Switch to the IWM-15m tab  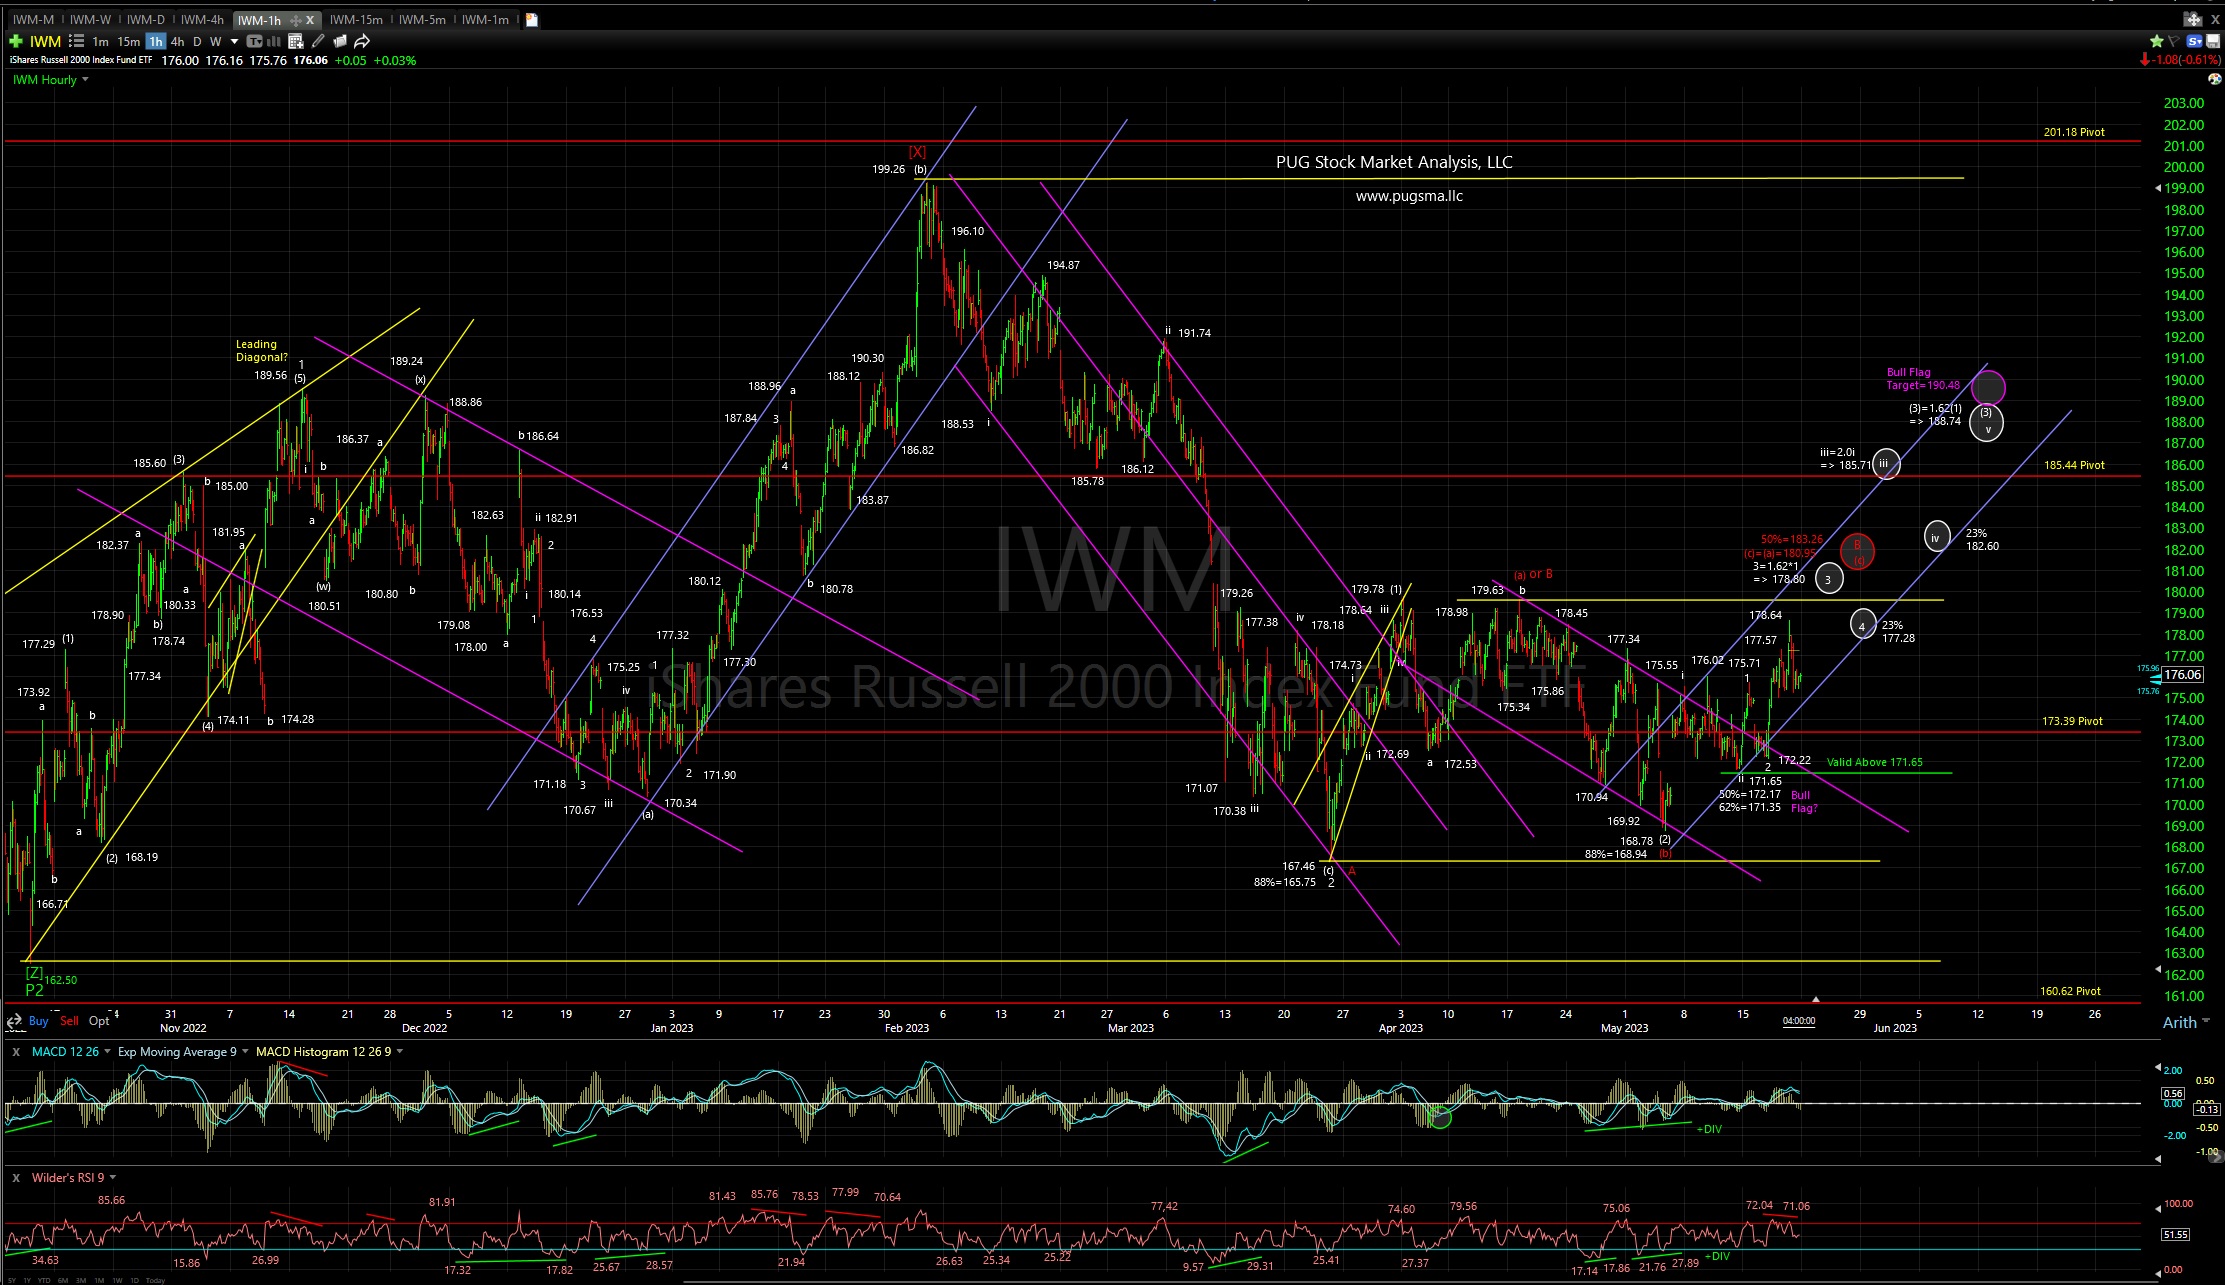(357, 19)
